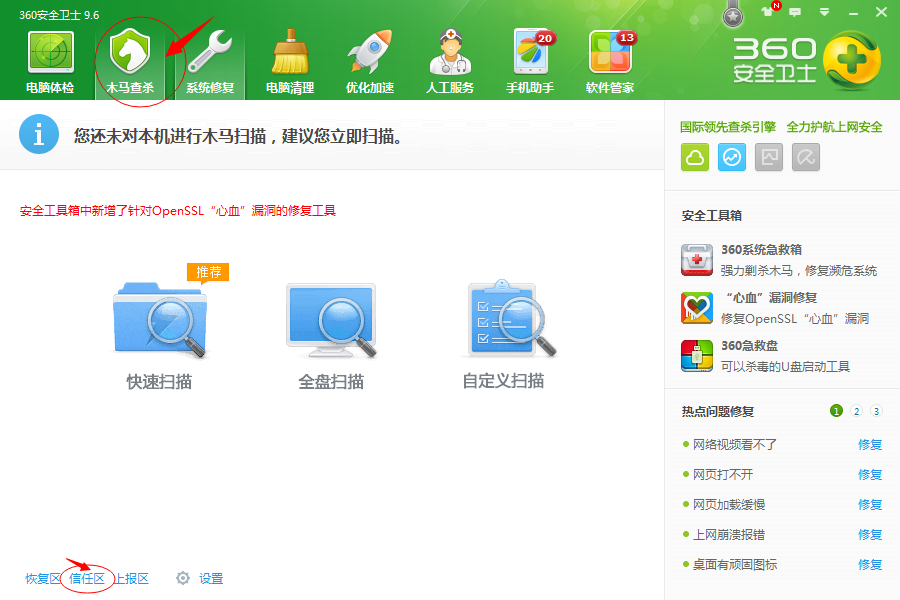The width and height of the screenshot is (900, 600).
Task: Open 手机助手 phone icon
Action: point(530,55)
